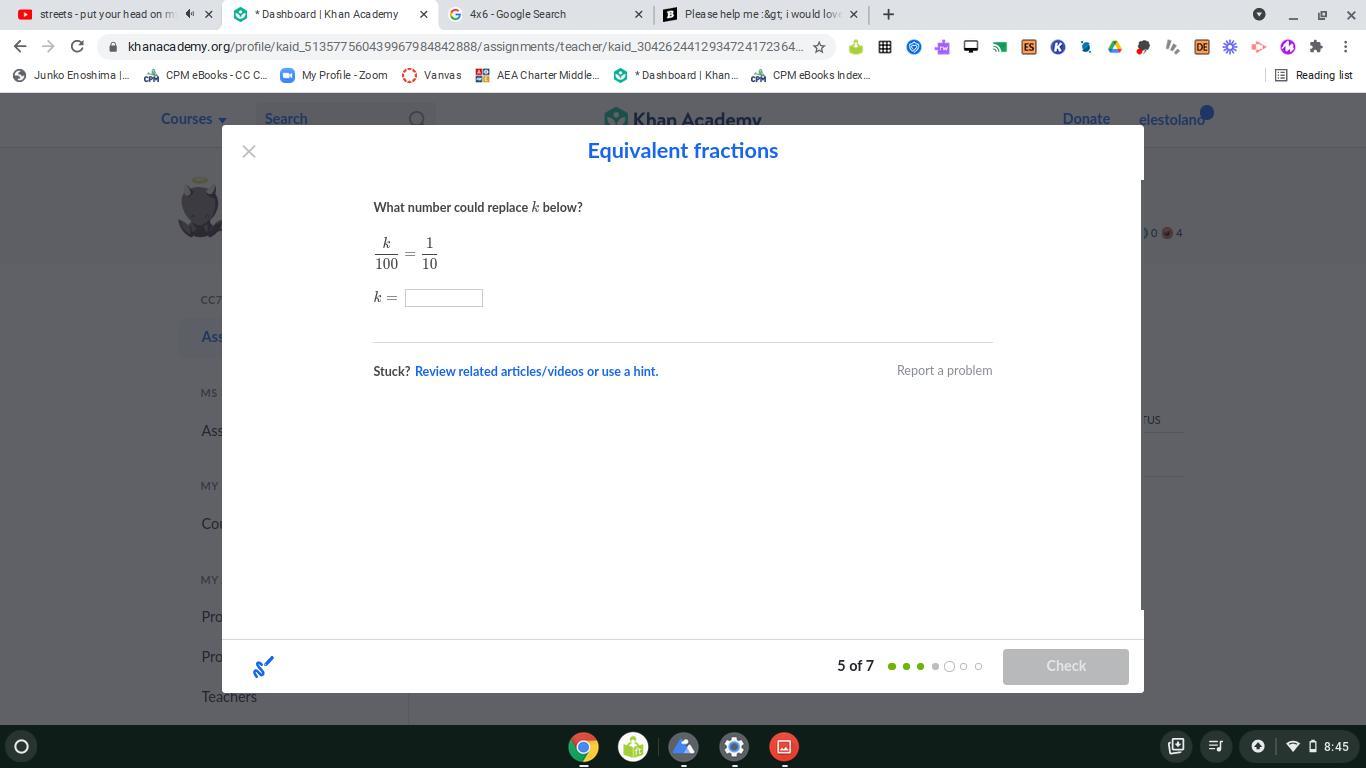
Task: Close the 4x6 Google Search tab
Action: (x=638, y=14)
